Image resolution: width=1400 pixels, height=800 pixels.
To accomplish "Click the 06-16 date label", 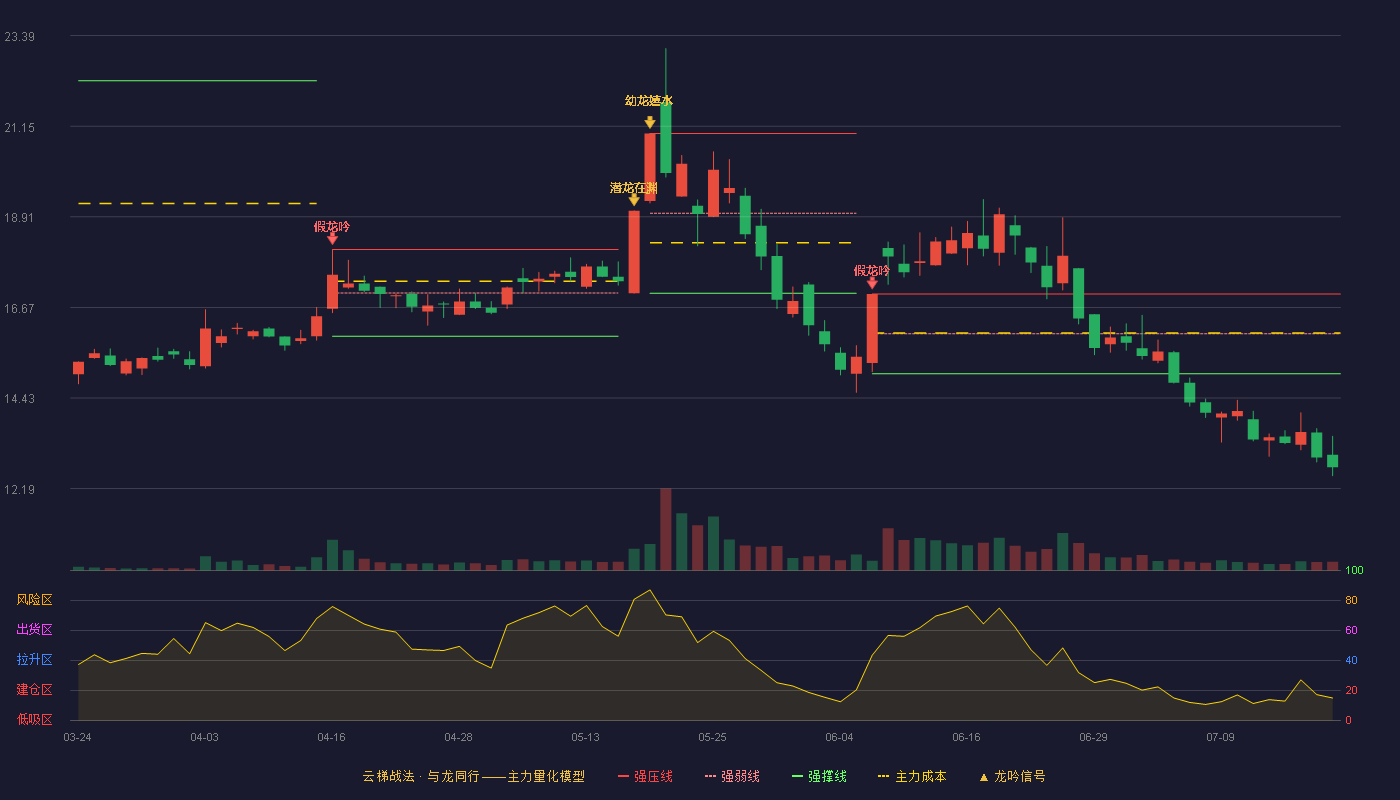I will point(966,737).
